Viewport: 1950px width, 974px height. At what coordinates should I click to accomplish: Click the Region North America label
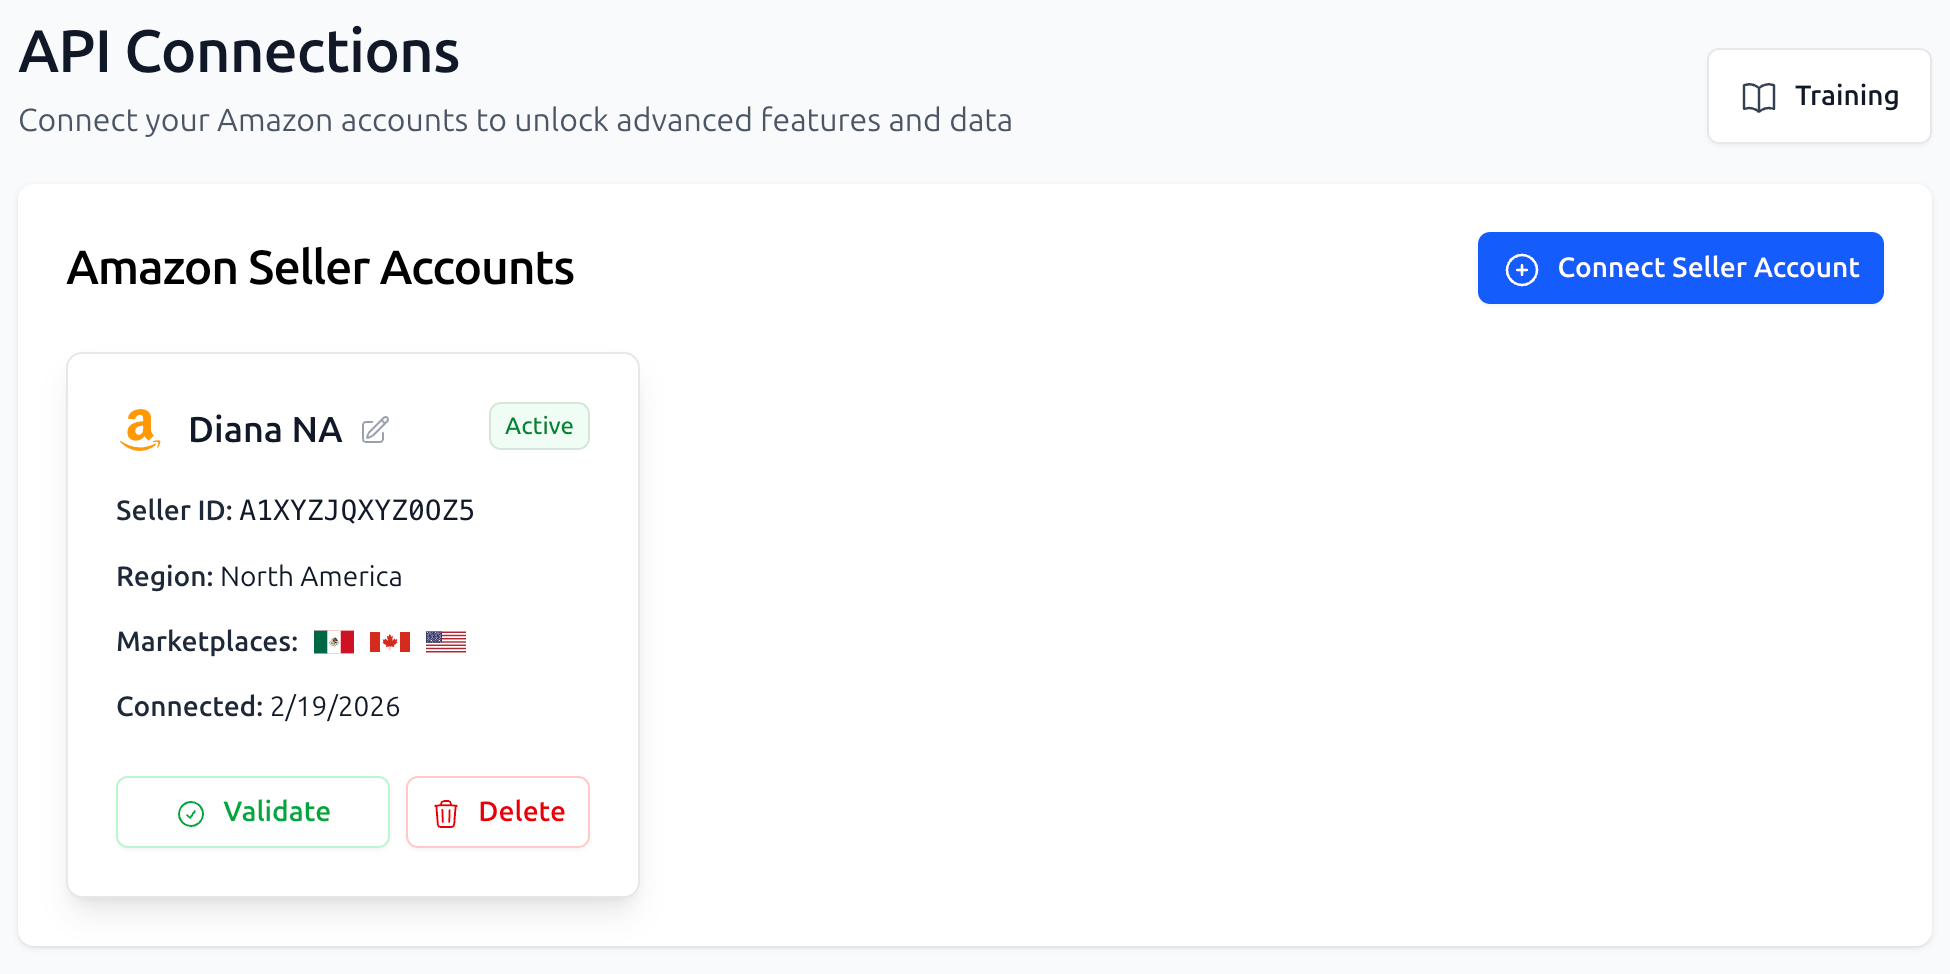tap(312, 576)
